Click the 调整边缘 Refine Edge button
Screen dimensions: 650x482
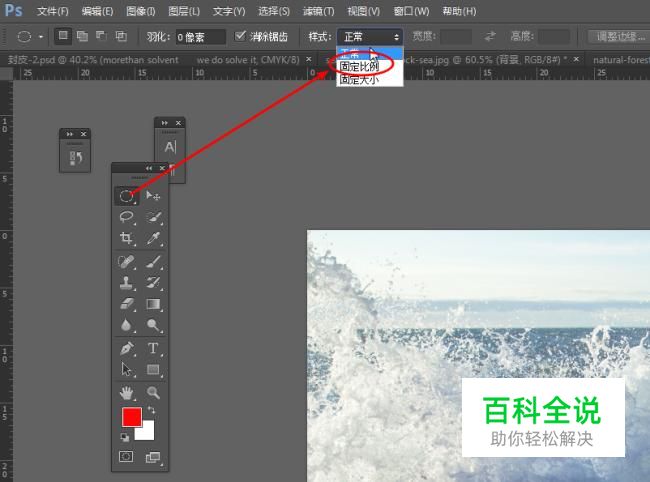tap(620, 36)
